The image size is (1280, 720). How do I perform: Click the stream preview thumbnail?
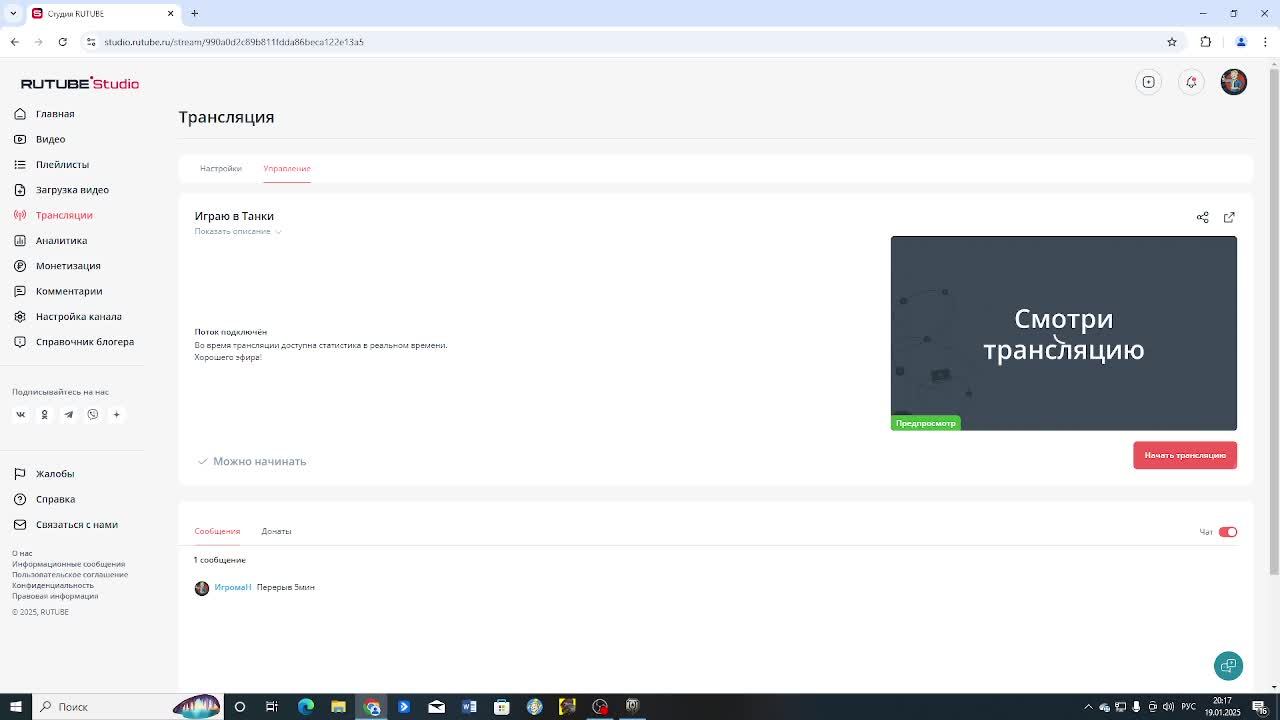[x=1064, y=333]
